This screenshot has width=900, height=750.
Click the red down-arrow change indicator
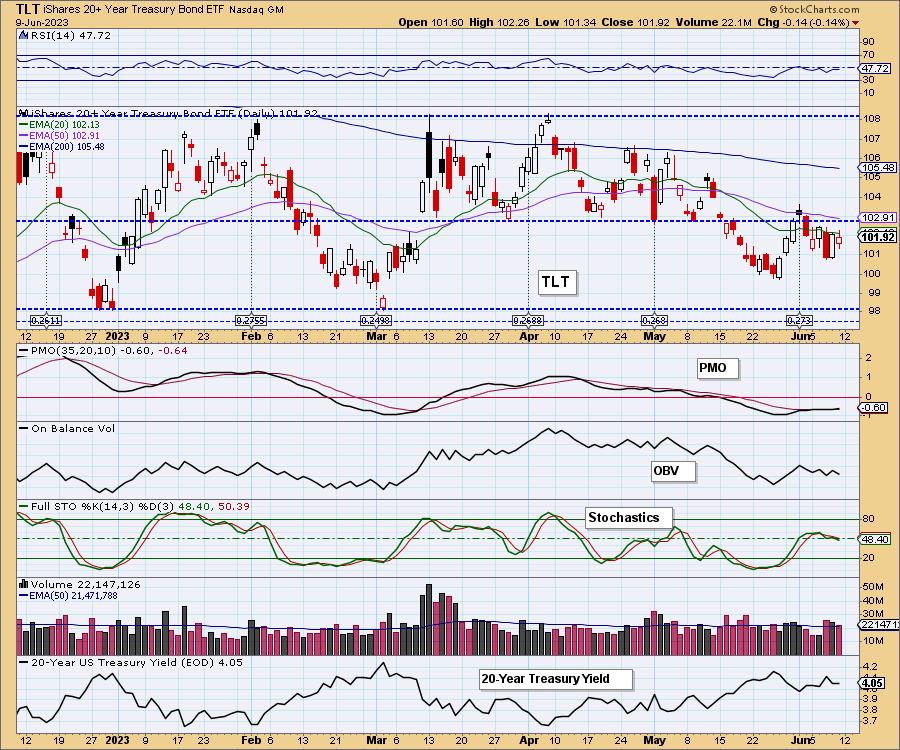pos(856,23)
